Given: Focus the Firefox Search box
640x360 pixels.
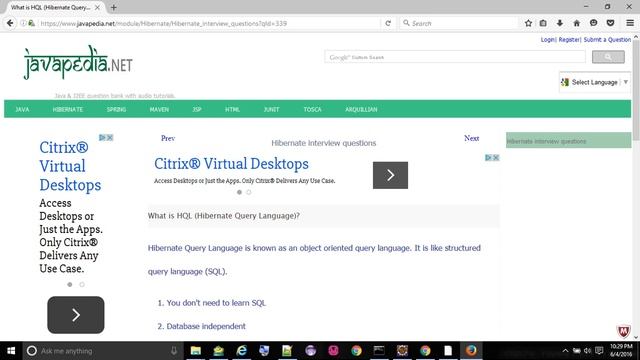Looking at the screenshot, I should (x=459, y=23).
